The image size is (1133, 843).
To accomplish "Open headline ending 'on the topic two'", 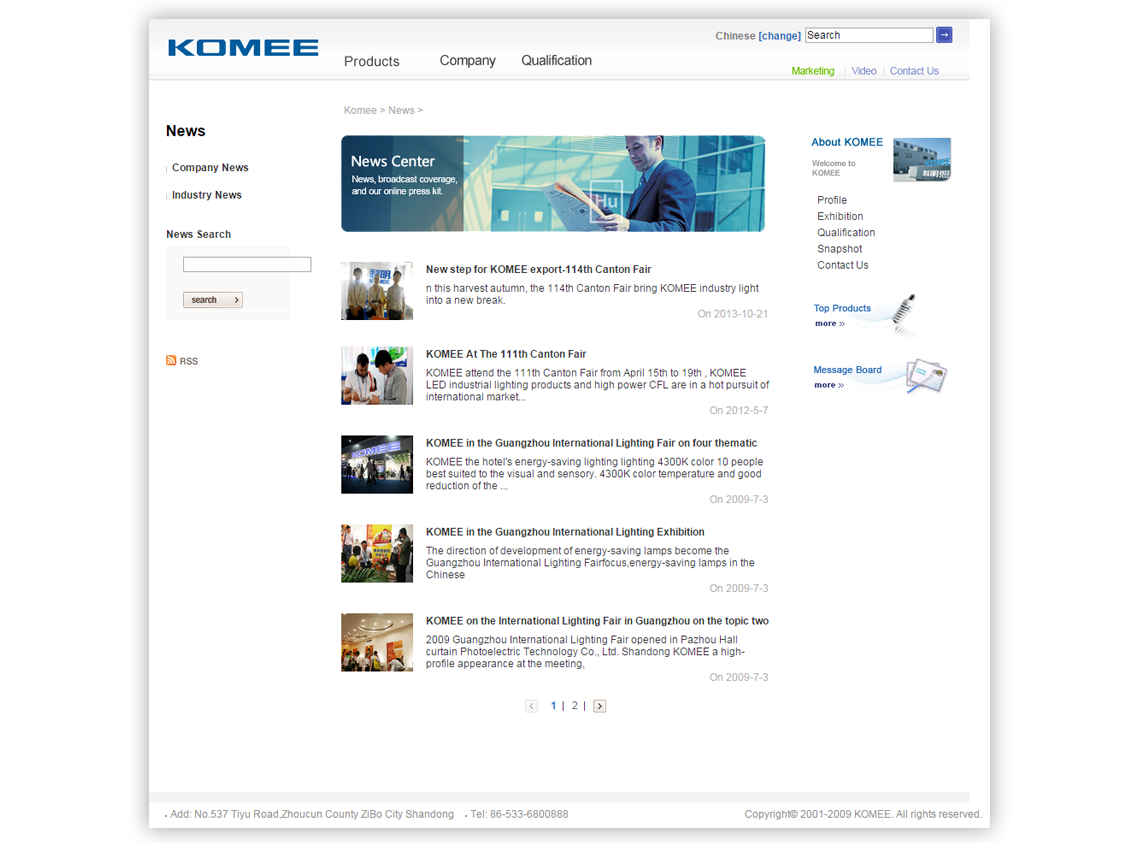I will pyautogui.click(x=597, y=621).
